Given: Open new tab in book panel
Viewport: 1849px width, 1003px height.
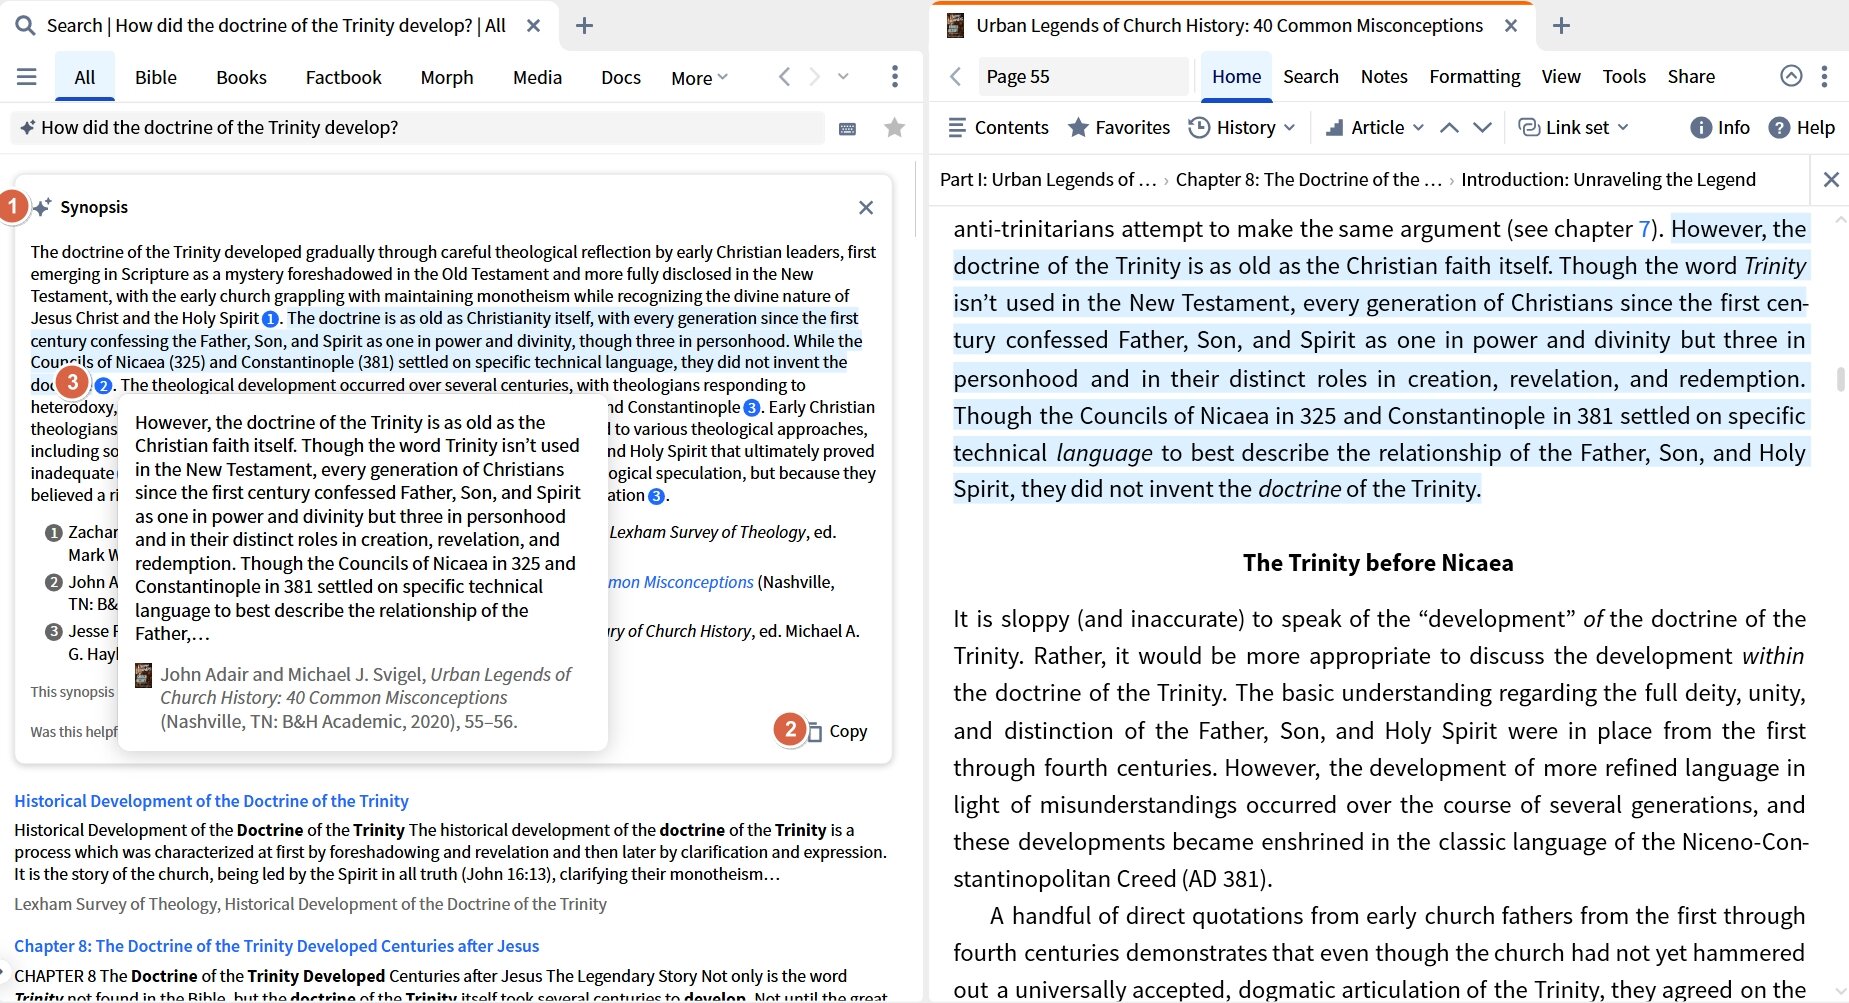Looking at the screenshot, I should [x=1561, y=26].
